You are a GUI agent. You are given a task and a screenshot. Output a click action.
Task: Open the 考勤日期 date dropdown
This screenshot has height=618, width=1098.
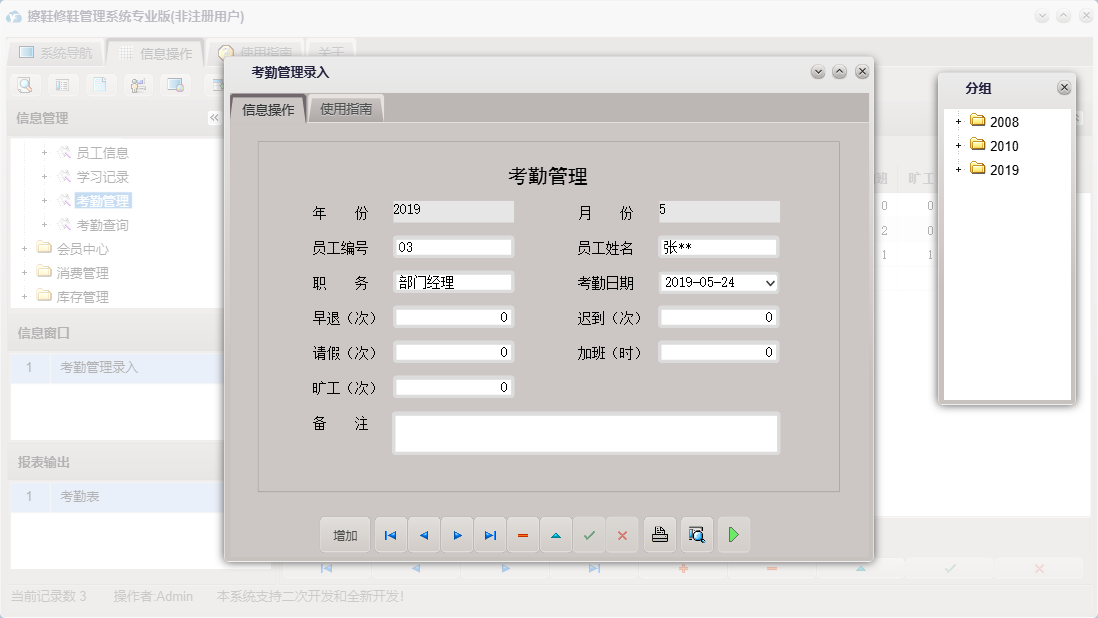point(766,282)
